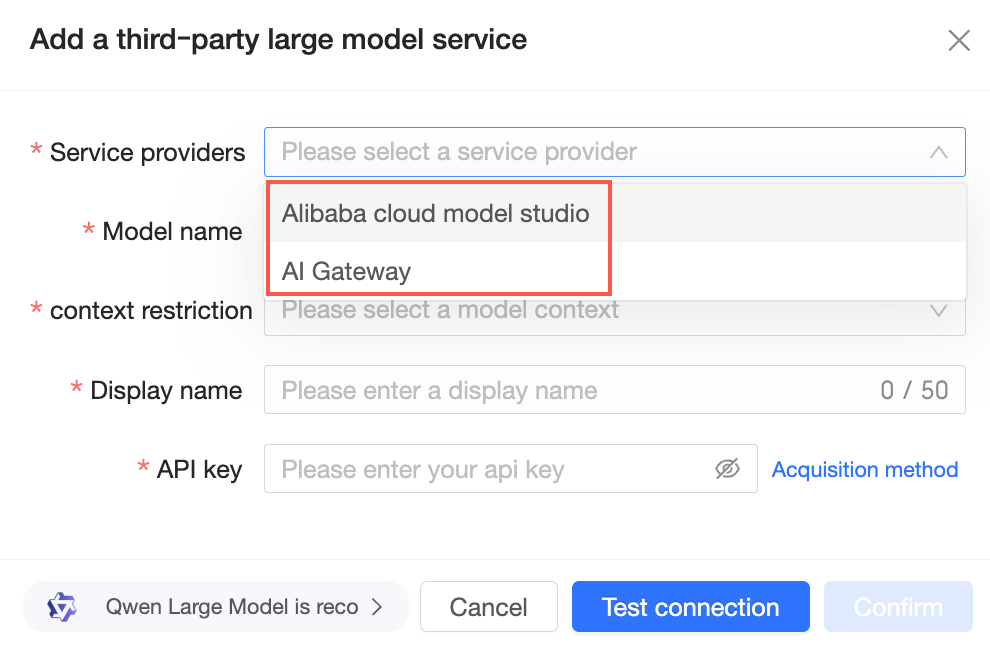Collapse the service provider list arrow
Image resolution: width=990 pixels, height=652 pixels.
[x=938, y=152]
